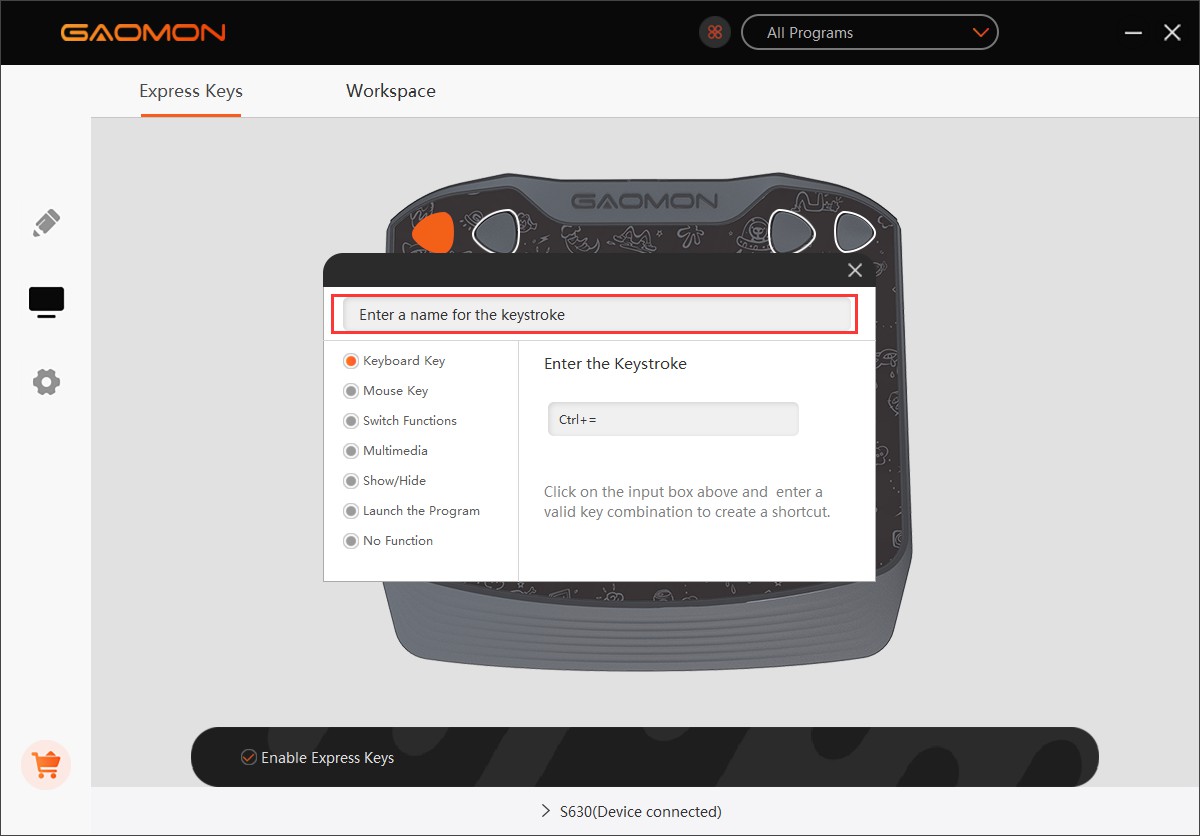Viewport: 1200px width, 836px height.
Task: Select the rightmost express key on tablet
Action: 855,231
